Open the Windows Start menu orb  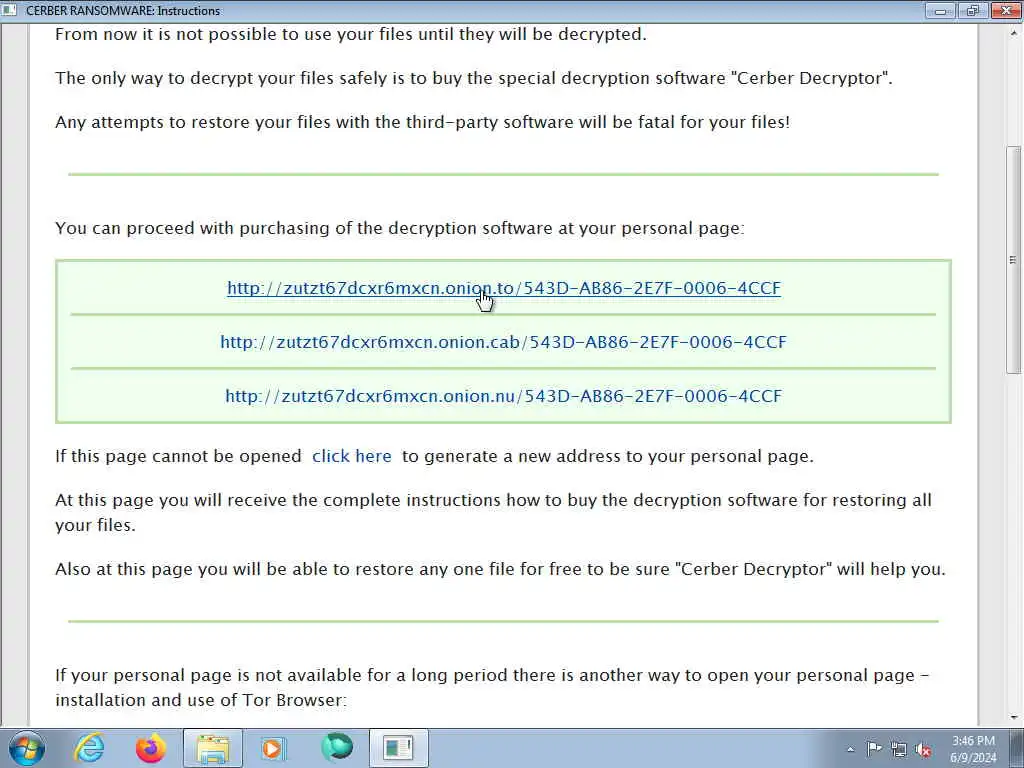click(27, 748)
